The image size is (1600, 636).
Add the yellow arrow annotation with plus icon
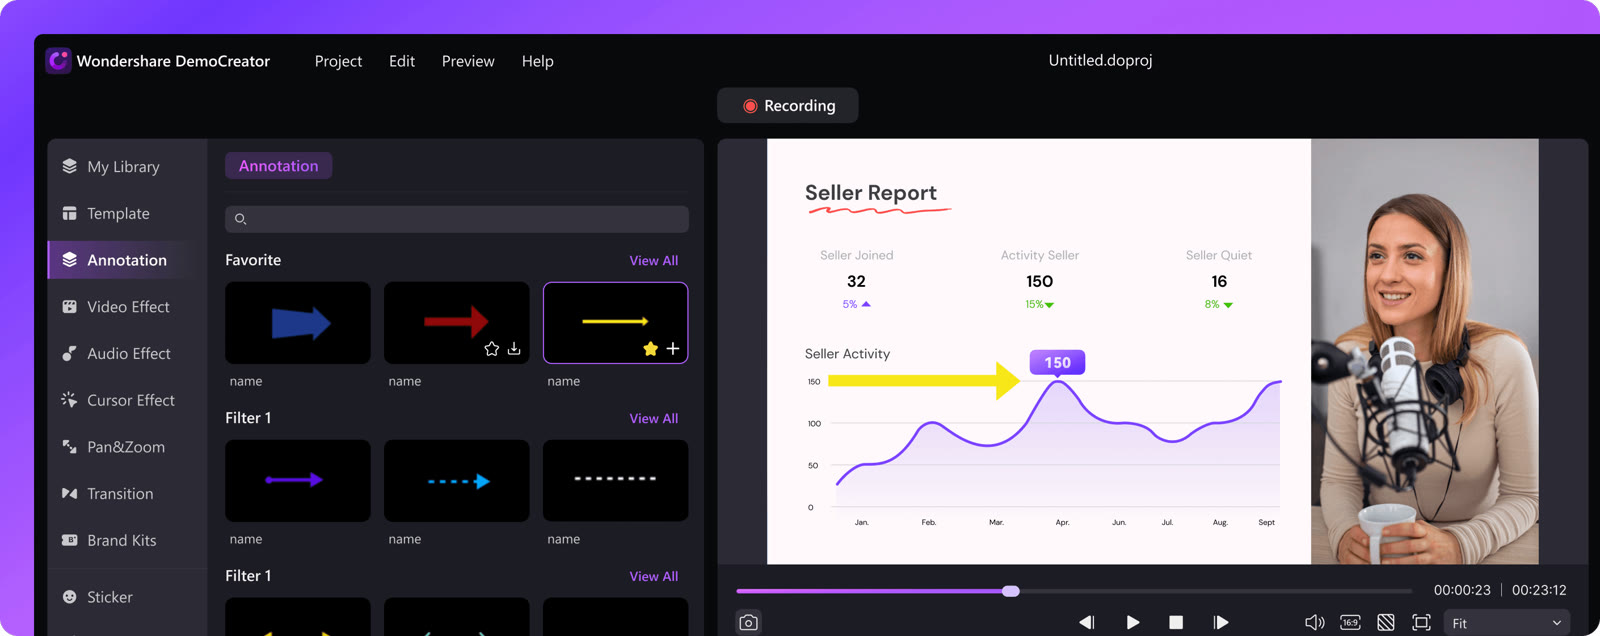coord(673,349)
